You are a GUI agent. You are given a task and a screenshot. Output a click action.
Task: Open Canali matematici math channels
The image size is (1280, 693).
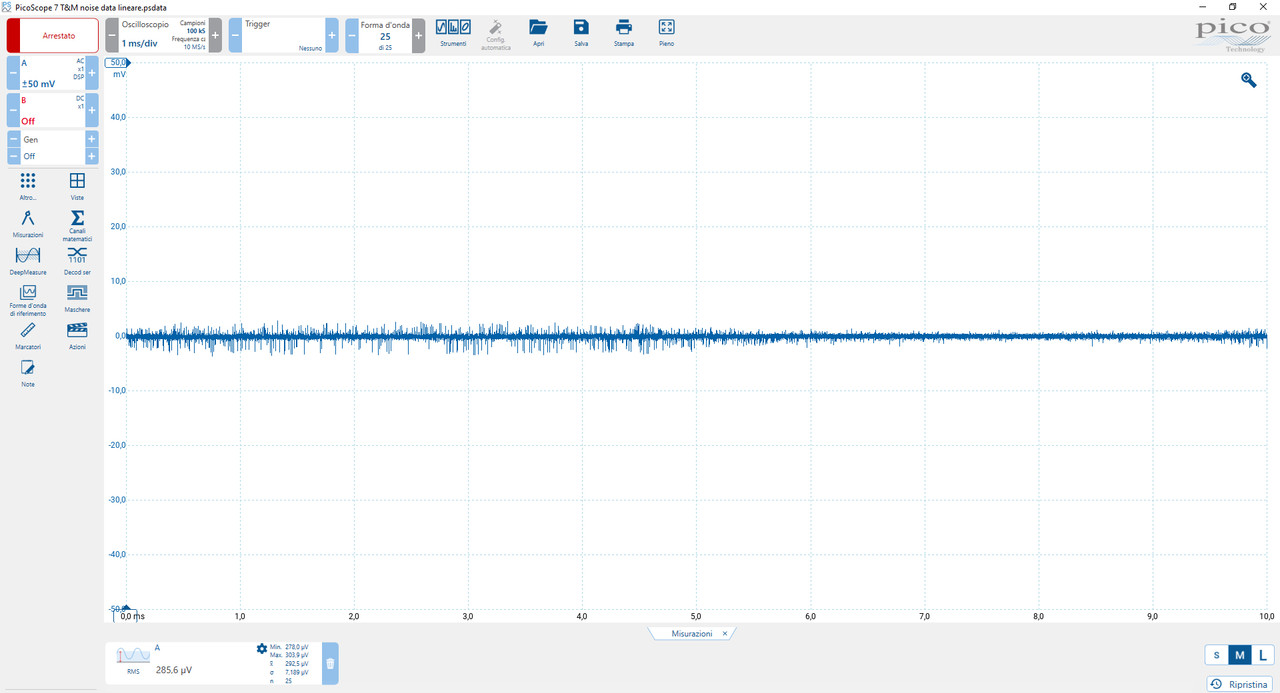coord(77,225)
